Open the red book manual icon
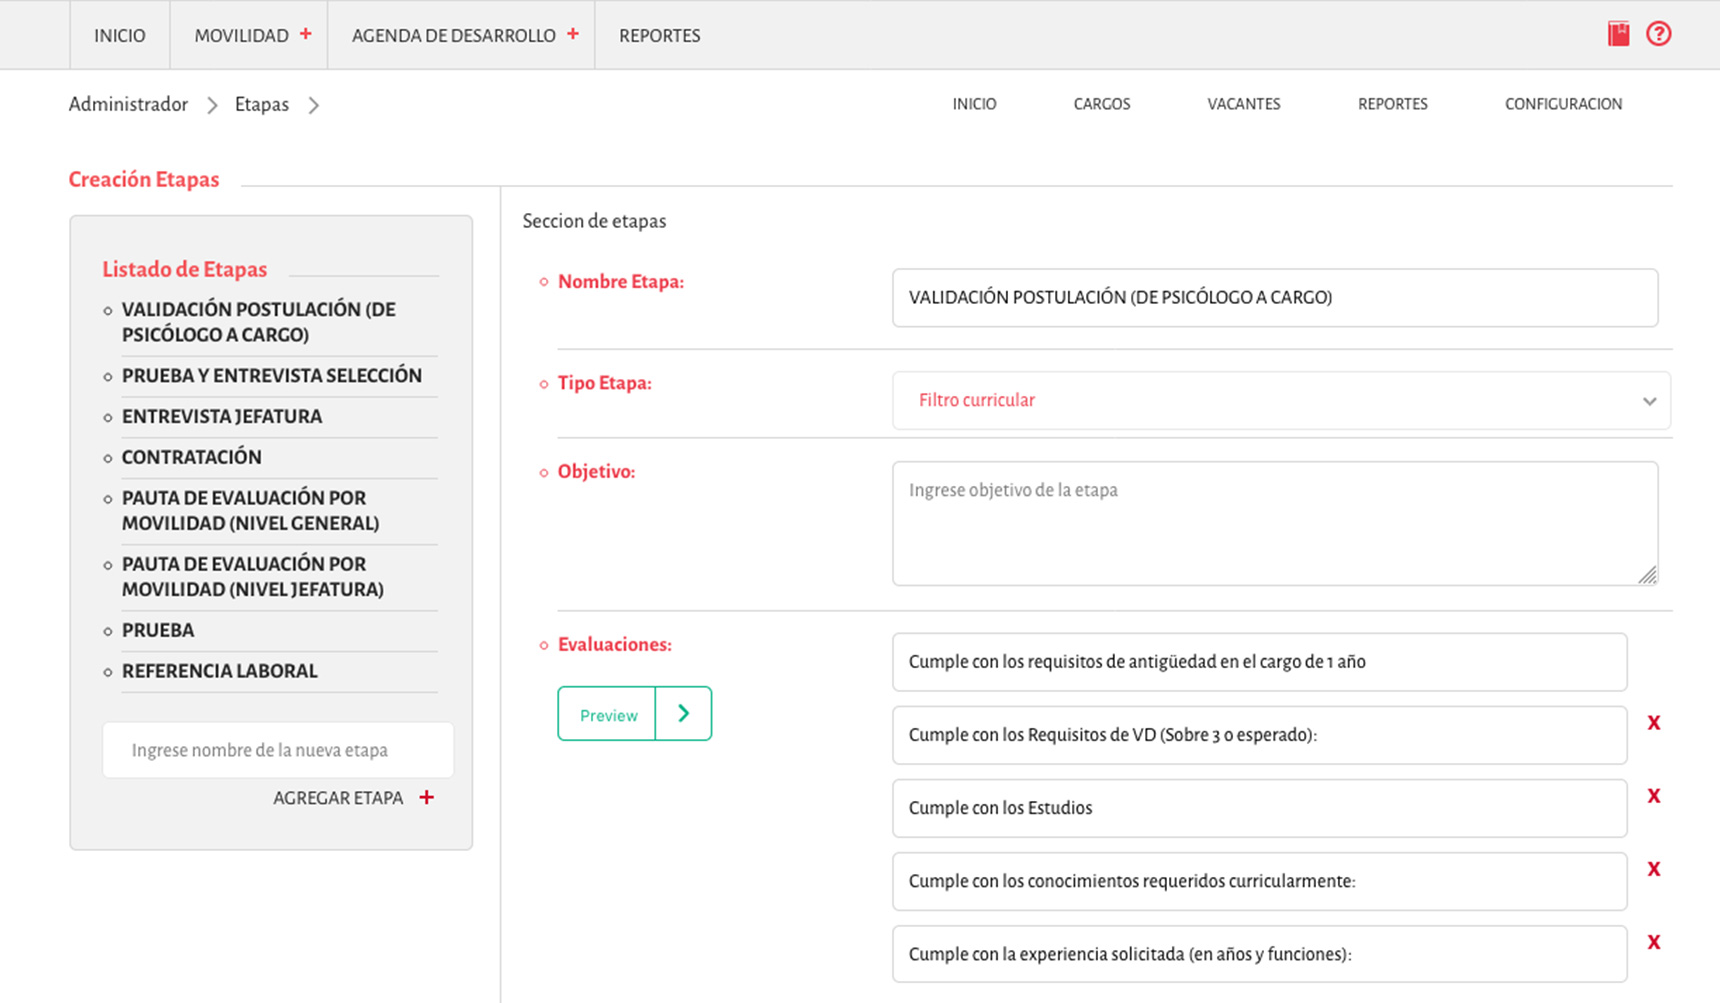Image resolution: width=1720 pixels, height=1003 pixels. point(1618,34)
